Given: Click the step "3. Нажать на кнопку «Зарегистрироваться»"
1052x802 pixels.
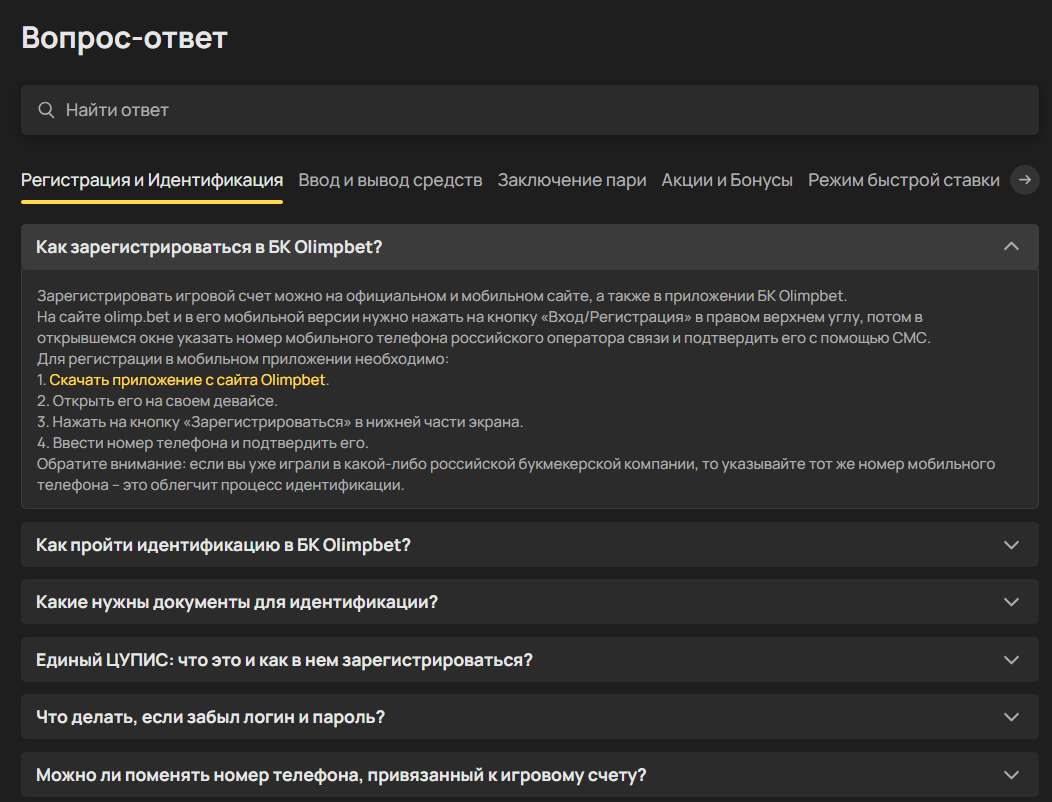Looking at the screenshot, I should pyautogui.click(x=280, y=422).
